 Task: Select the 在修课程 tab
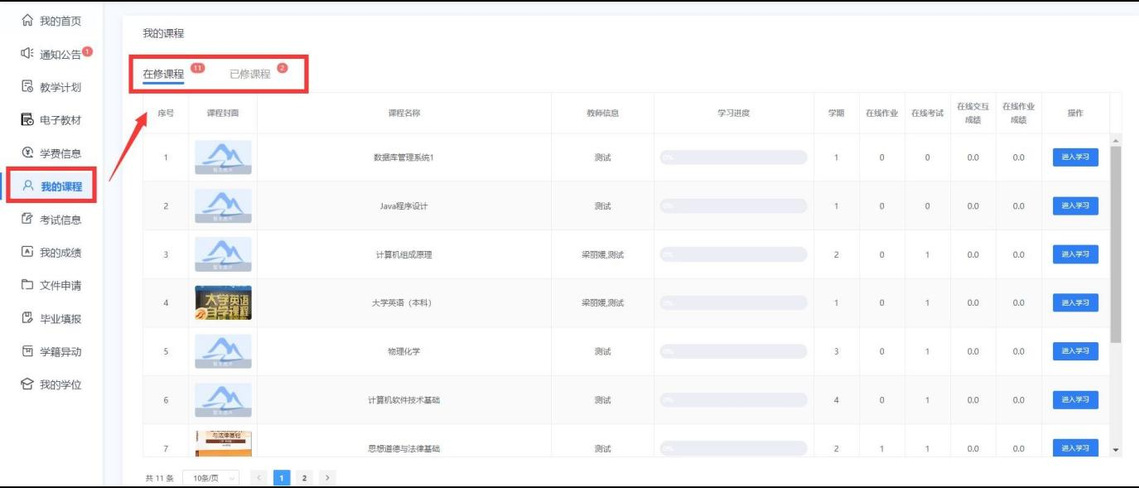(163, 74)
